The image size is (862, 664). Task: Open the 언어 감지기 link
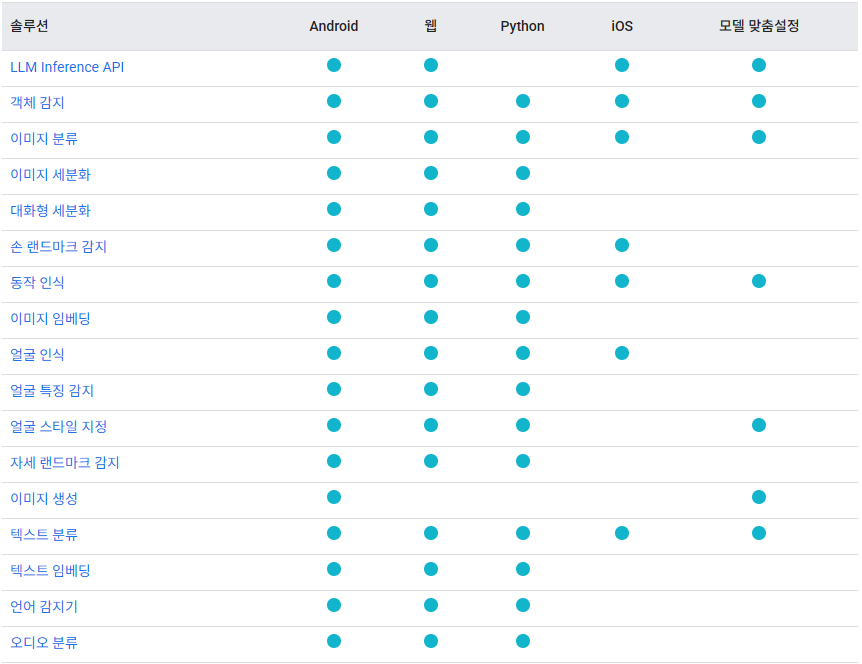[44, 607]
